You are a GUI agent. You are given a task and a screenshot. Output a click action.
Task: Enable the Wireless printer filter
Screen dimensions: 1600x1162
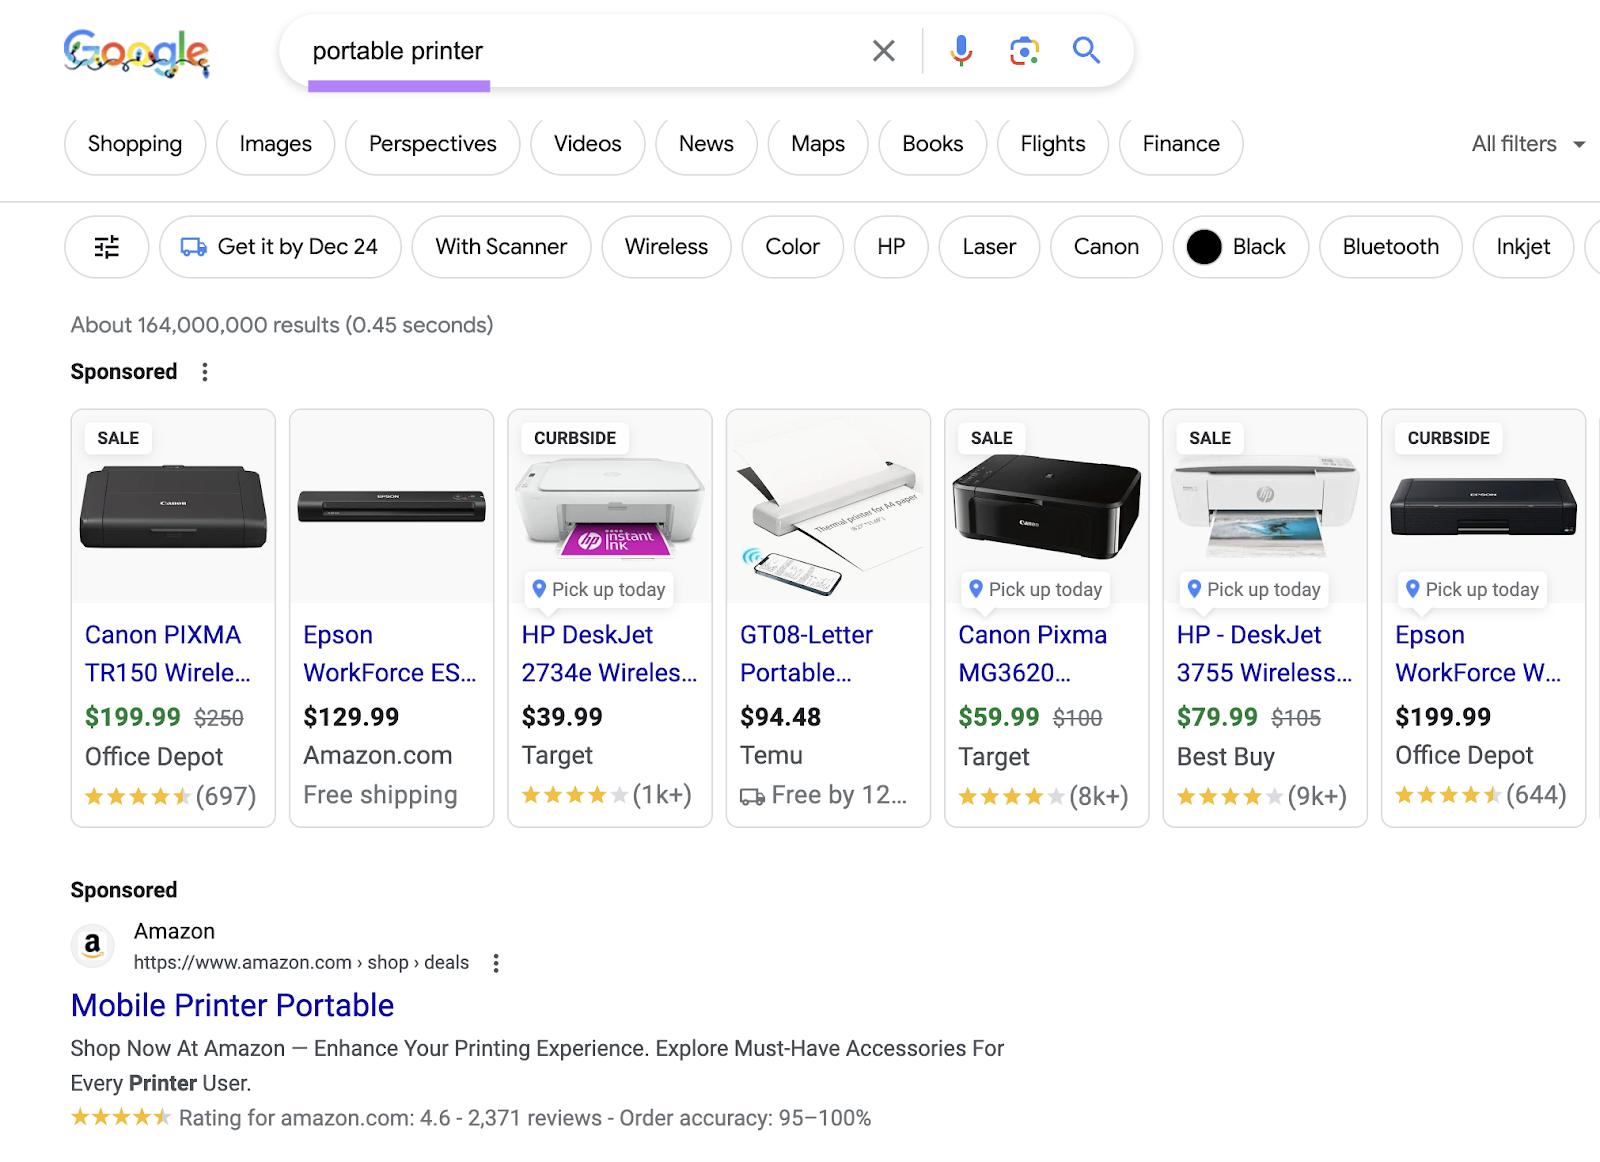pyautogui.click(x=666, y=247)
